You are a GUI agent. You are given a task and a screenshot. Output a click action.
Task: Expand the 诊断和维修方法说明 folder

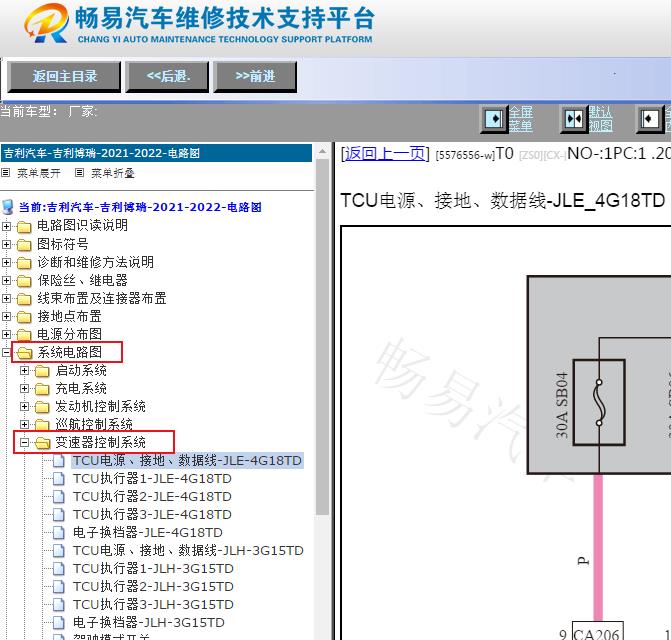6,262
